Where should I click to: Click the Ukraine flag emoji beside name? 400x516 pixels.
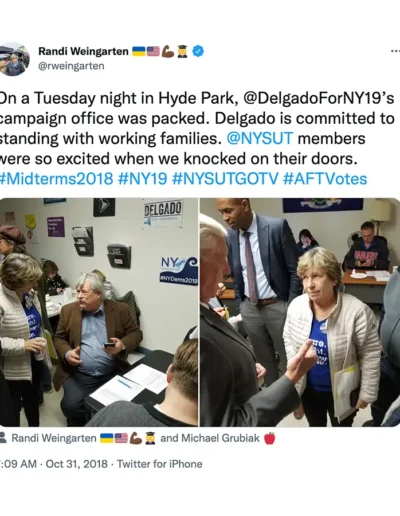click(139, 51)
